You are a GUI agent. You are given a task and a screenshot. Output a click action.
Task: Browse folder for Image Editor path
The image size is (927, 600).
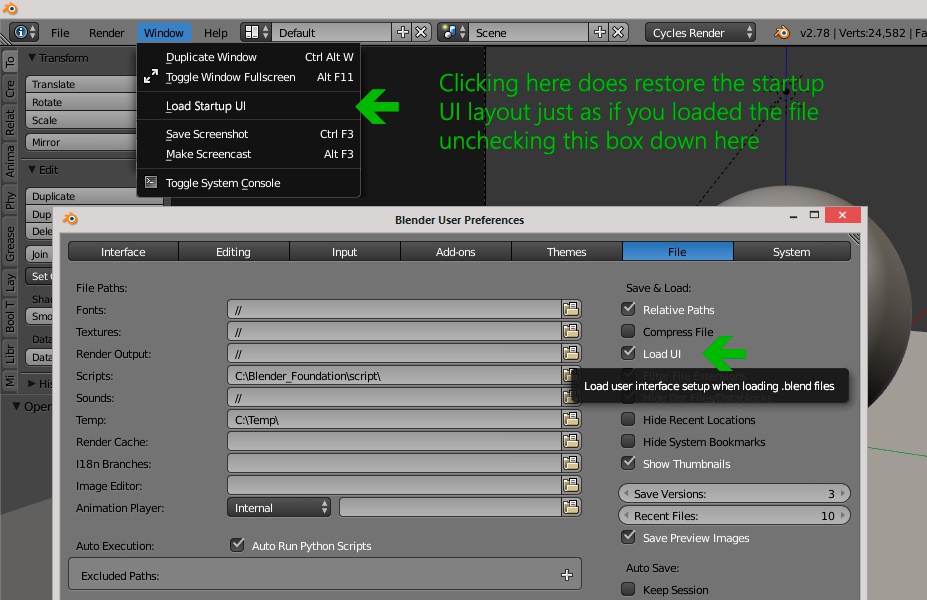(x=571, y=485)
